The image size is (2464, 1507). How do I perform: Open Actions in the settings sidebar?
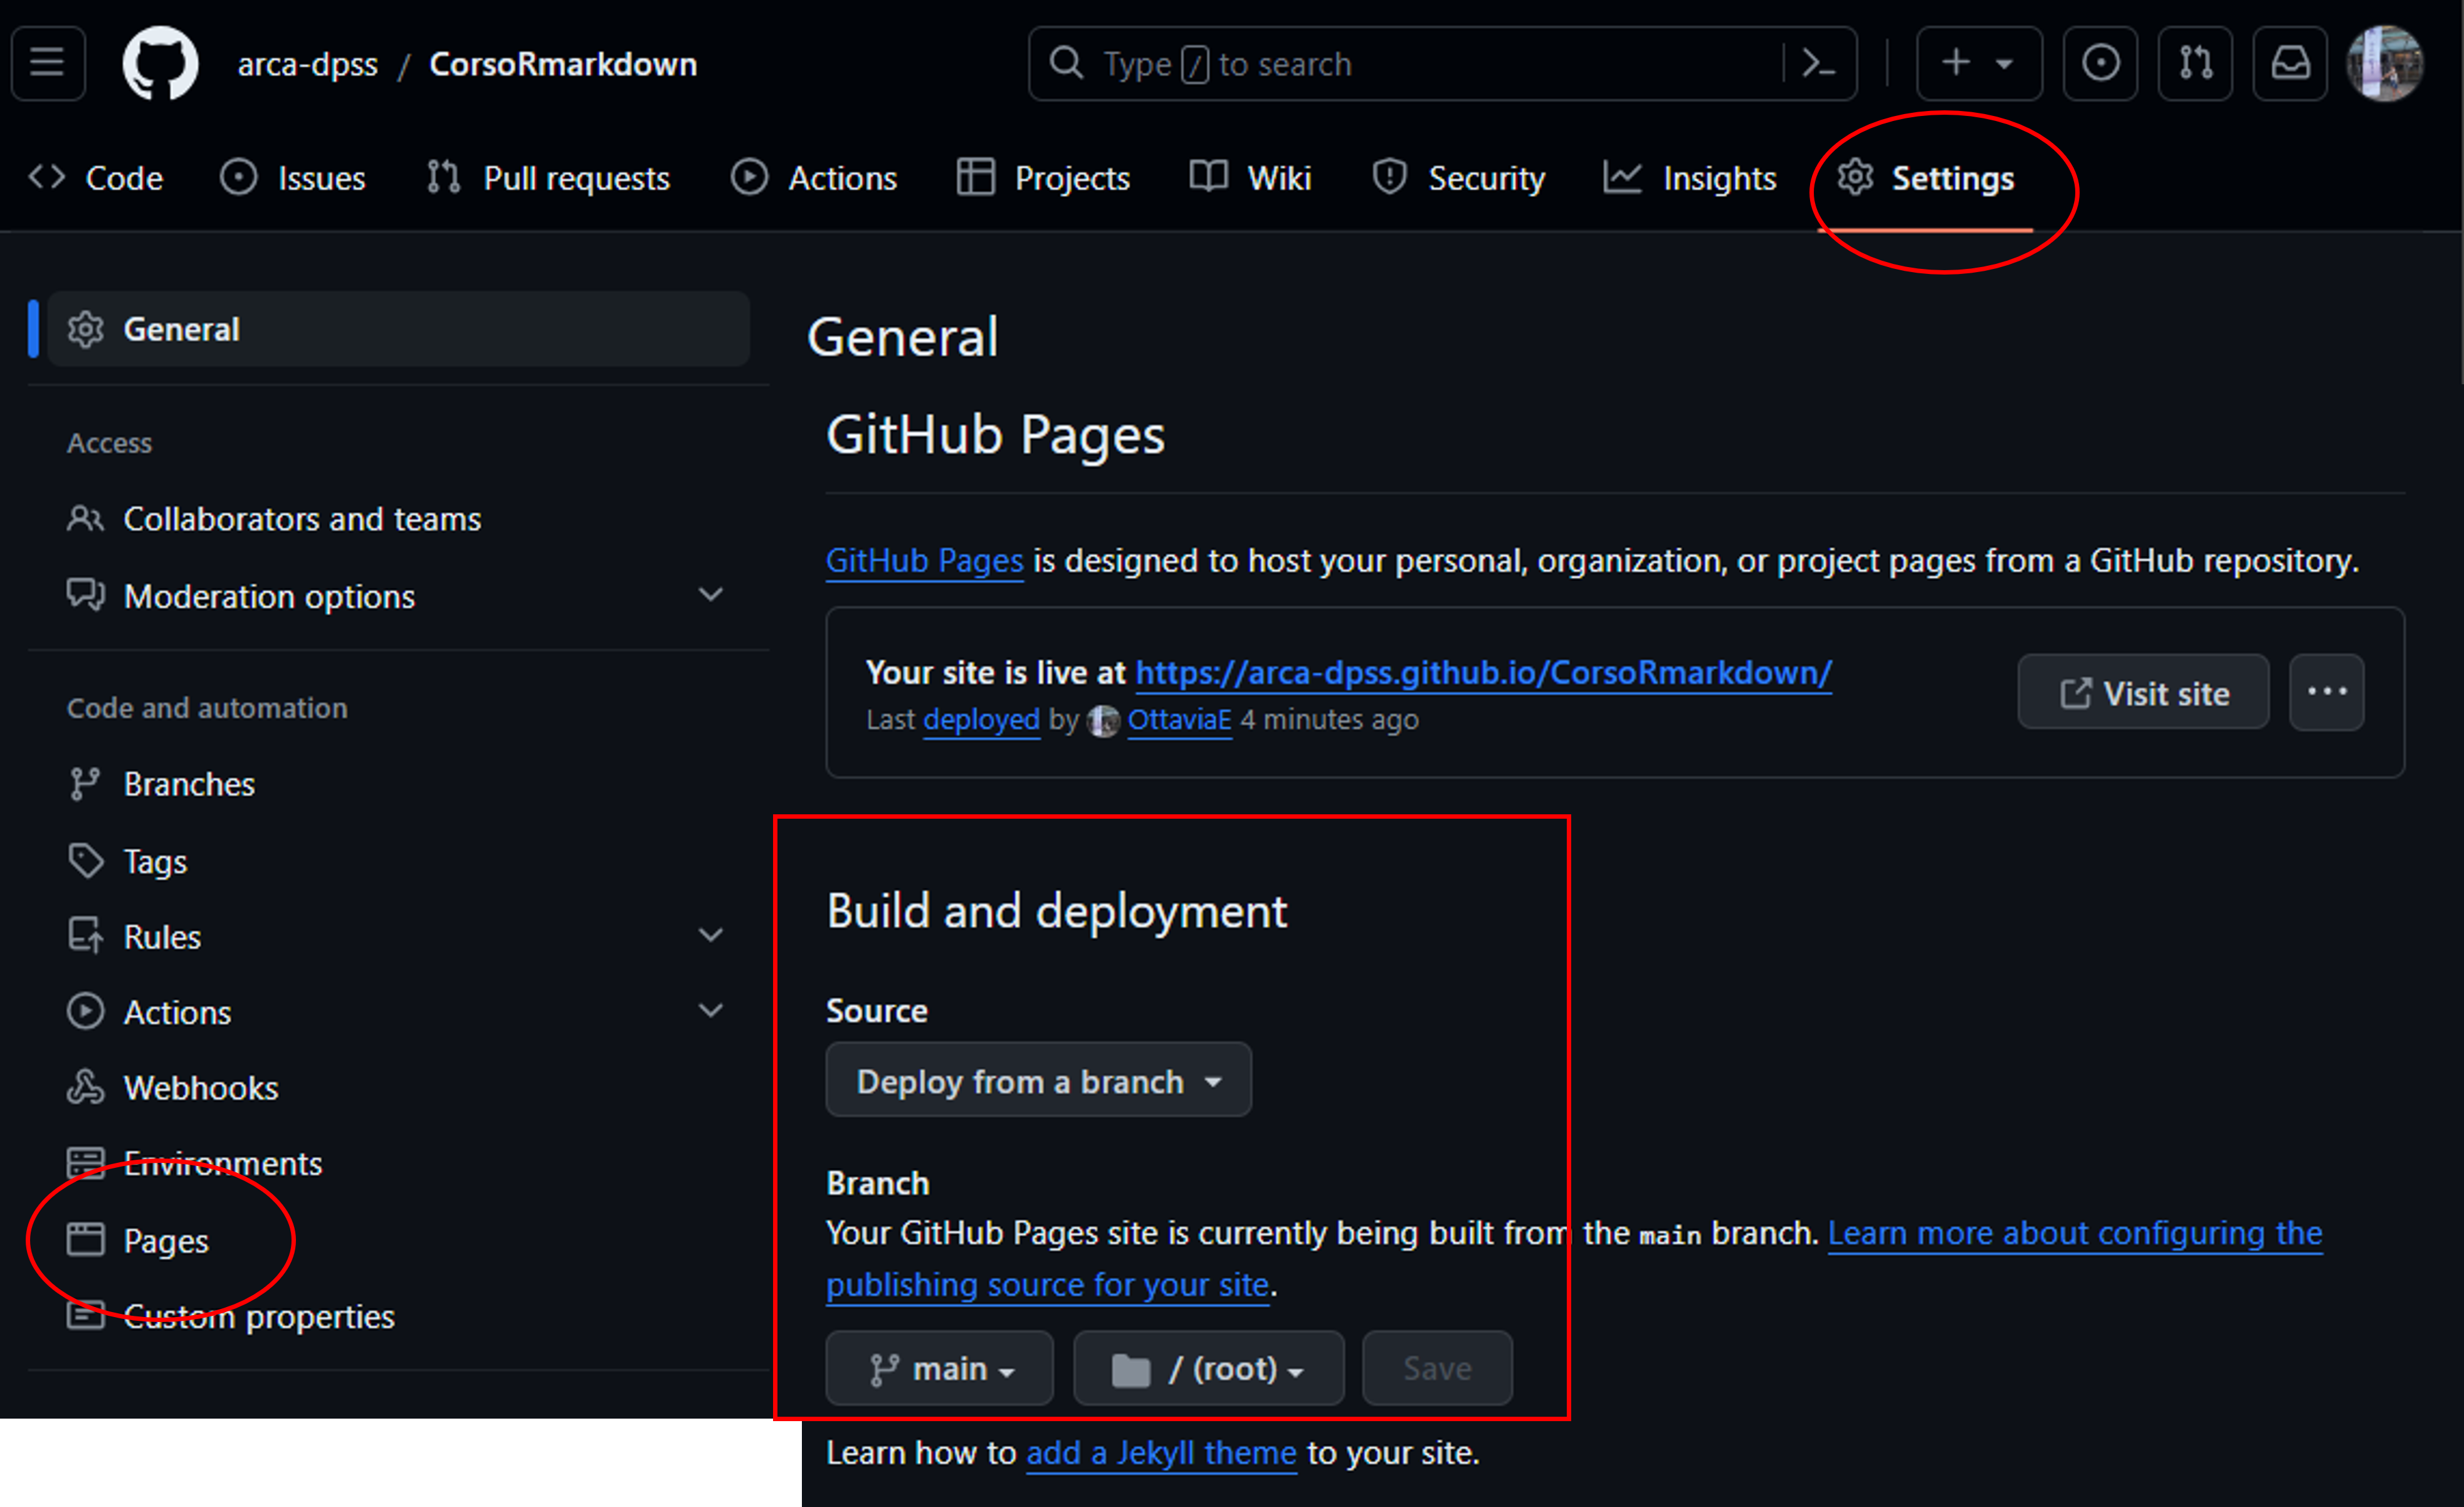click(x=398, y=1012)
